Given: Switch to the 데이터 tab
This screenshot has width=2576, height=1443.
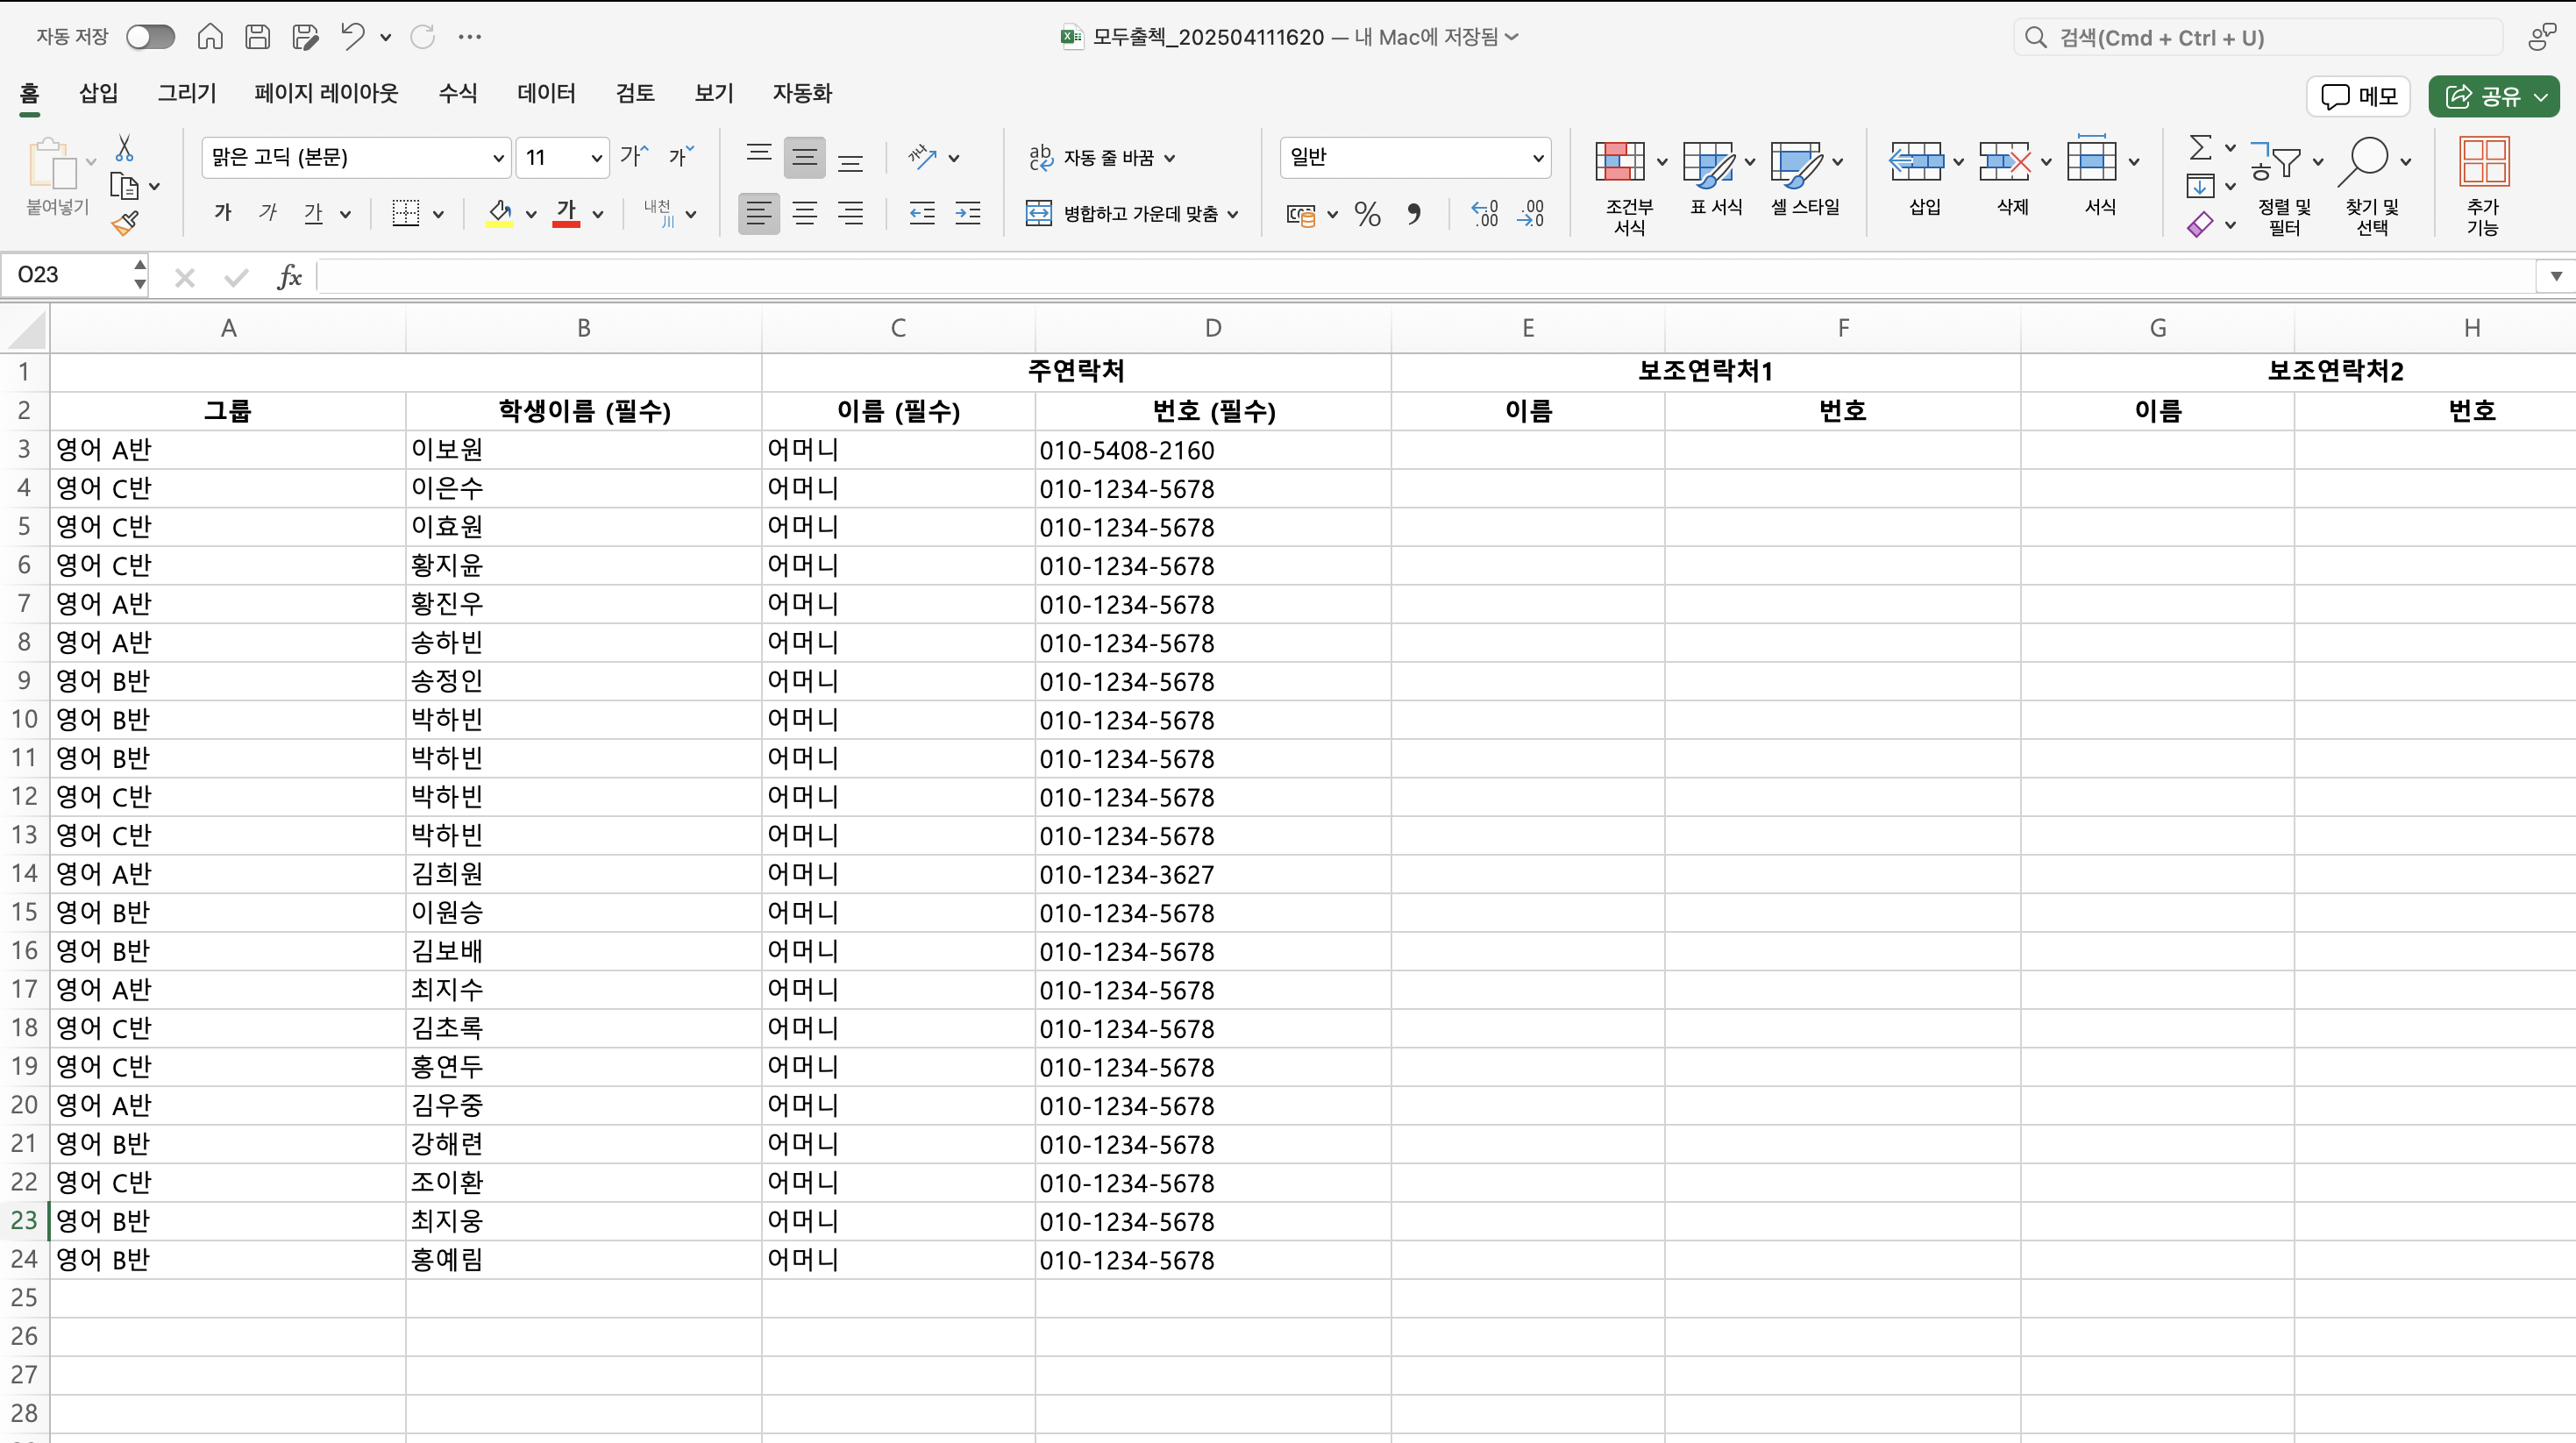Looking at the screenshot, I should tap(546, 93).
